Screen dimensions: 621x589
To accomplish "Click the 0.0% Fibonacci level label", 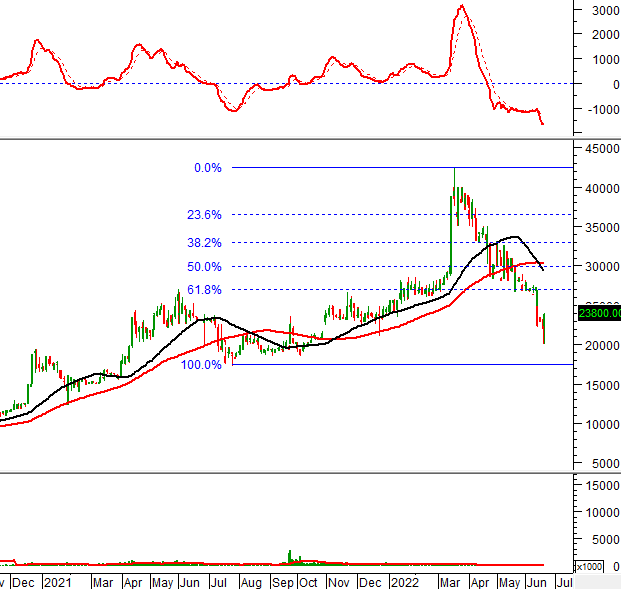I will 207,168.
